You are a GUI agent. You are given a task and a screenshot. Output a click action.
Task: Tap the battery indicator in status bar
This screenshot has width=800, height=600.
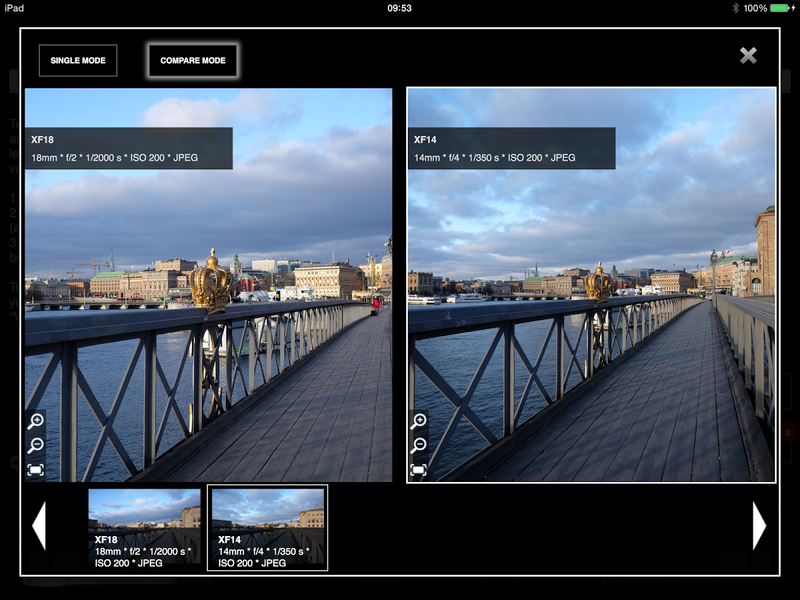pyautogui.click(x=782, y=8)
